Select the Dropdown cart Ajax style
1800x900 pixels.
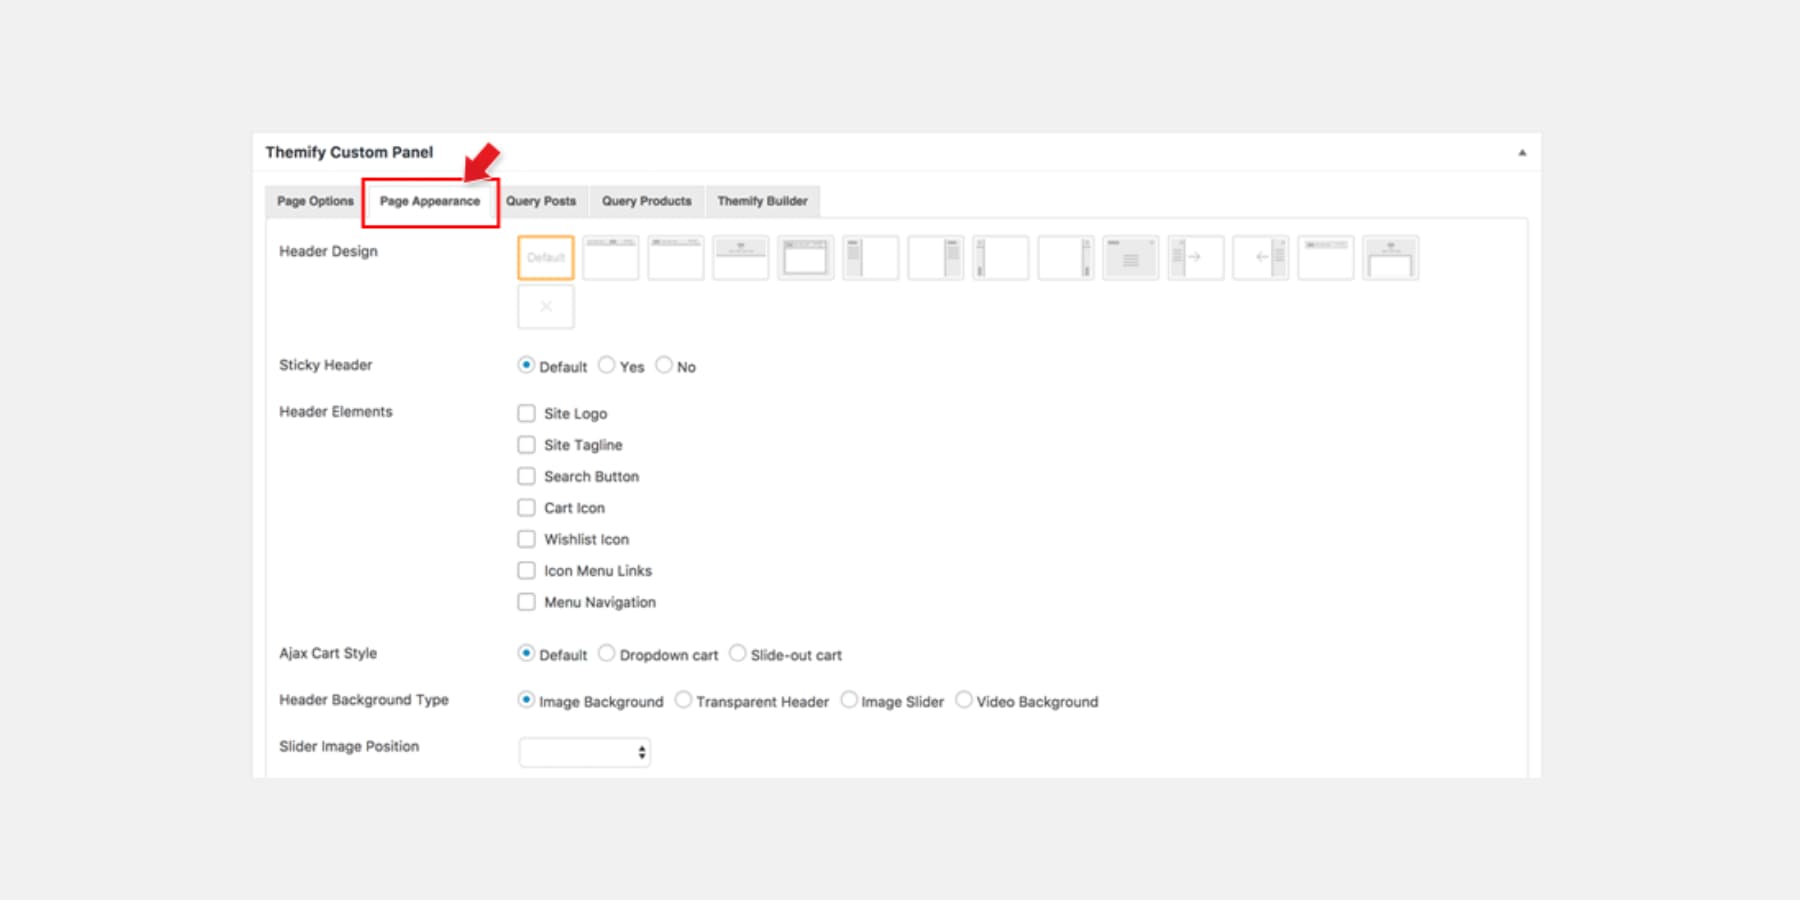607,653
